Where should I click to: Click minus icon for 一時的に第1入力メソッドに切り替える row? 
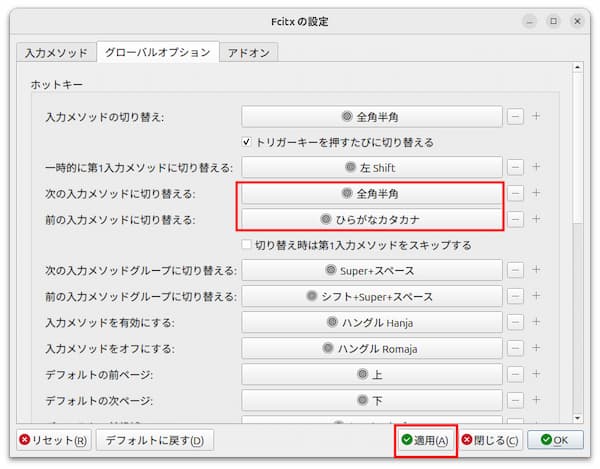(515, 167)
